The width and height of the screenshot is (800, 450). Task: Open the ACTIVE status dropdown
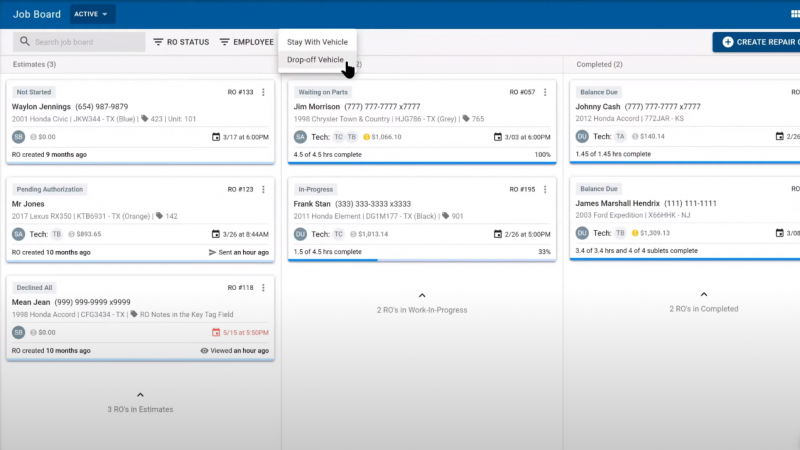click(x=93, y=15)
